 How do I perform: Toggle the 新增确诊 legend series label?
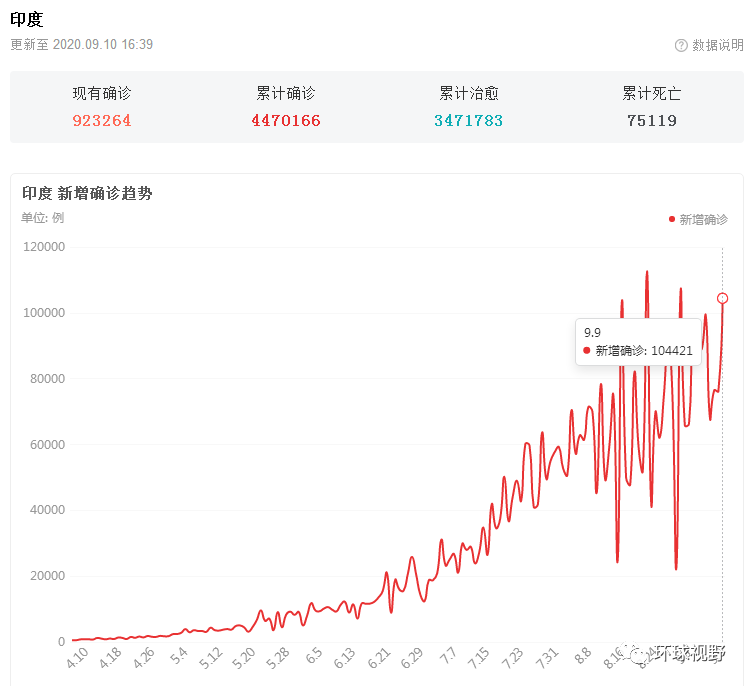[703, 219]
